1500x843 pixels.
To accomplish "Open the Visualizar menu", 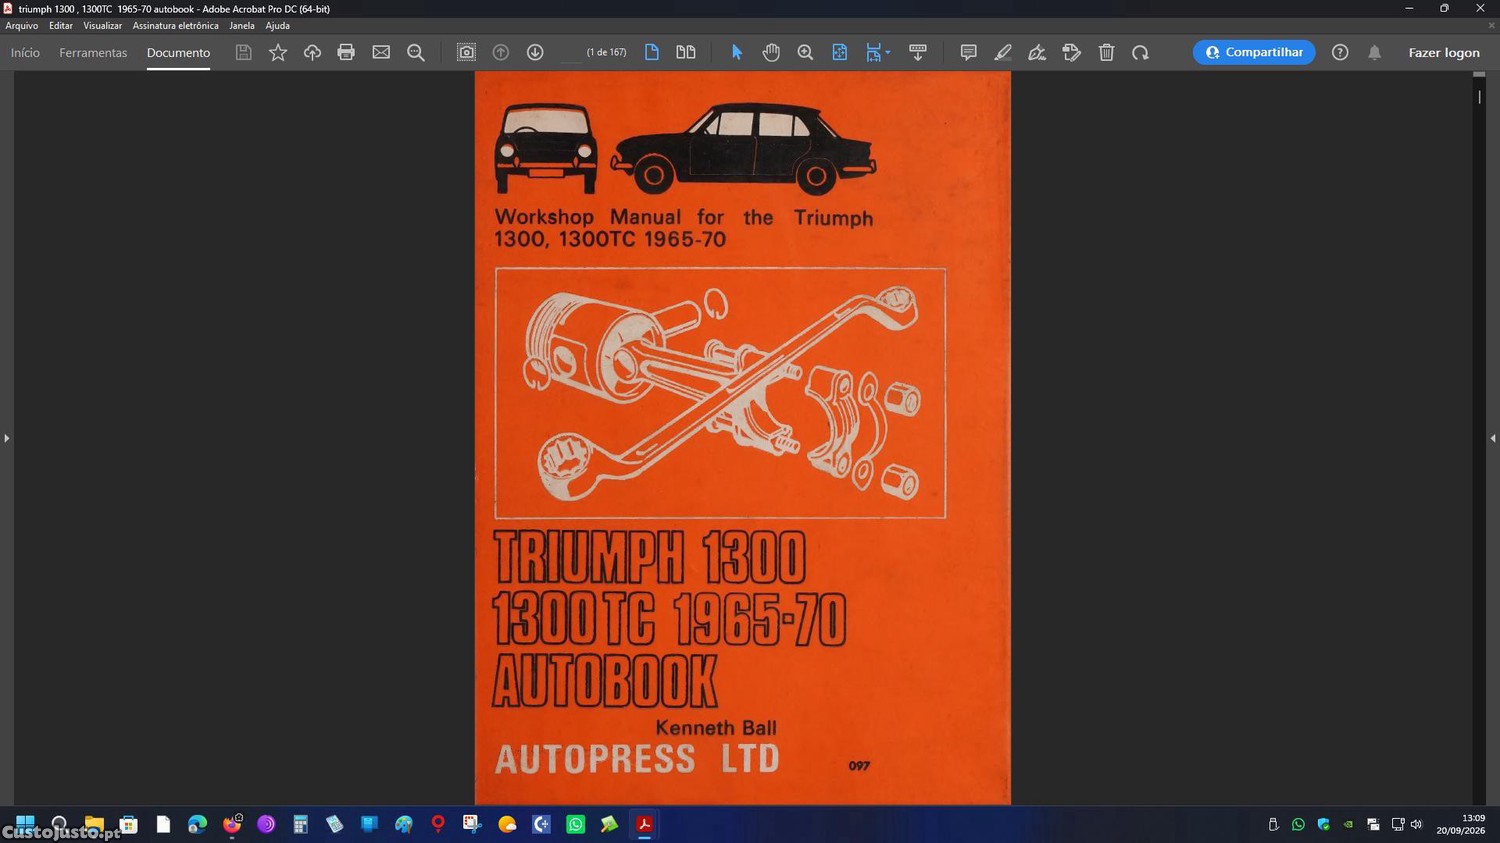I will 102,26.
